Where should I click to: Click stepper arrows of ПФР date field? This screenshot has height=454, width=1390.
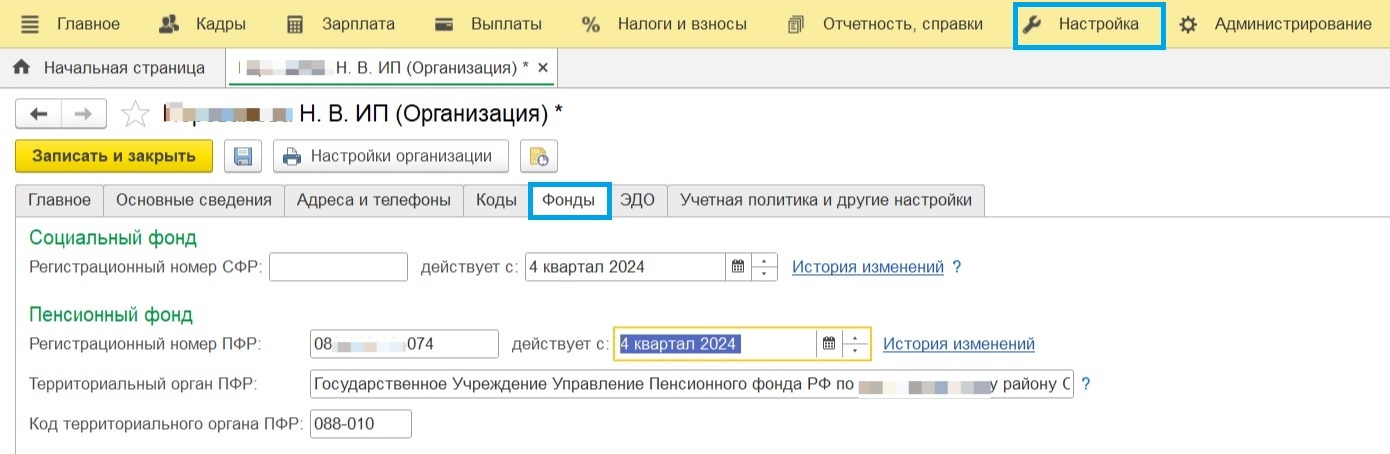[856, 344]
